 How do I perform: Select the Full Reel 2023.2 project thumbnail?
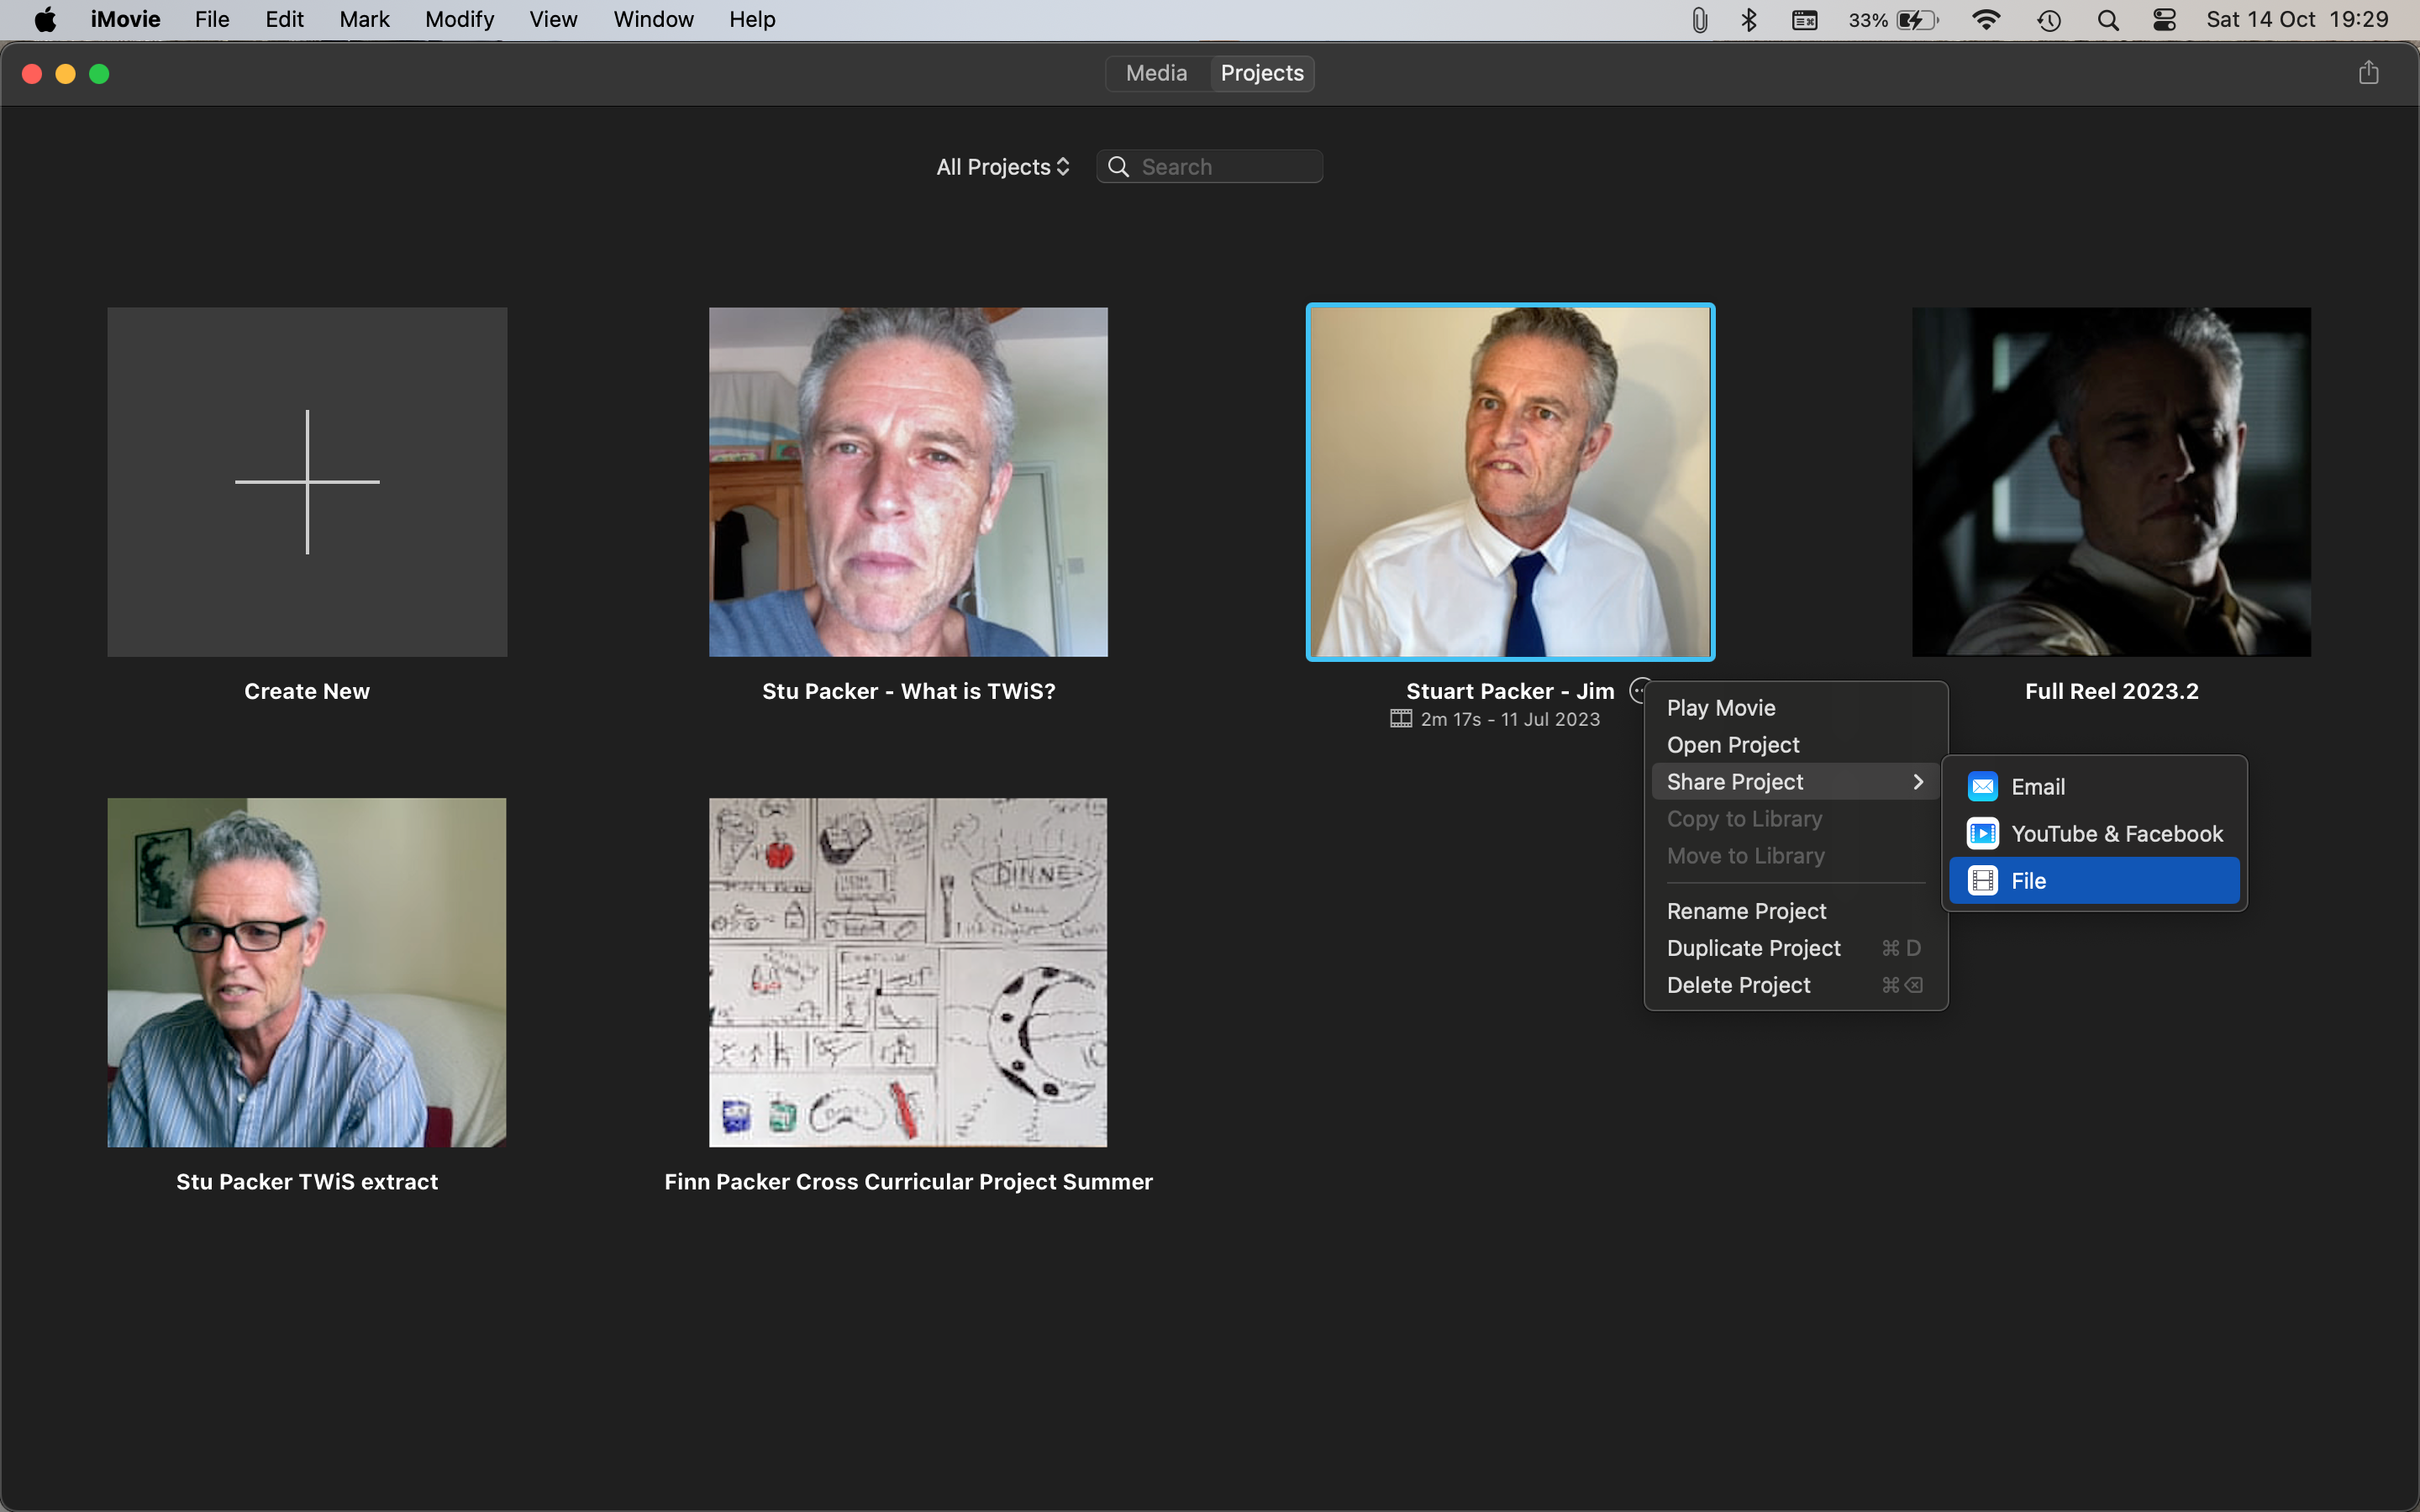(x=2111, y=482)
